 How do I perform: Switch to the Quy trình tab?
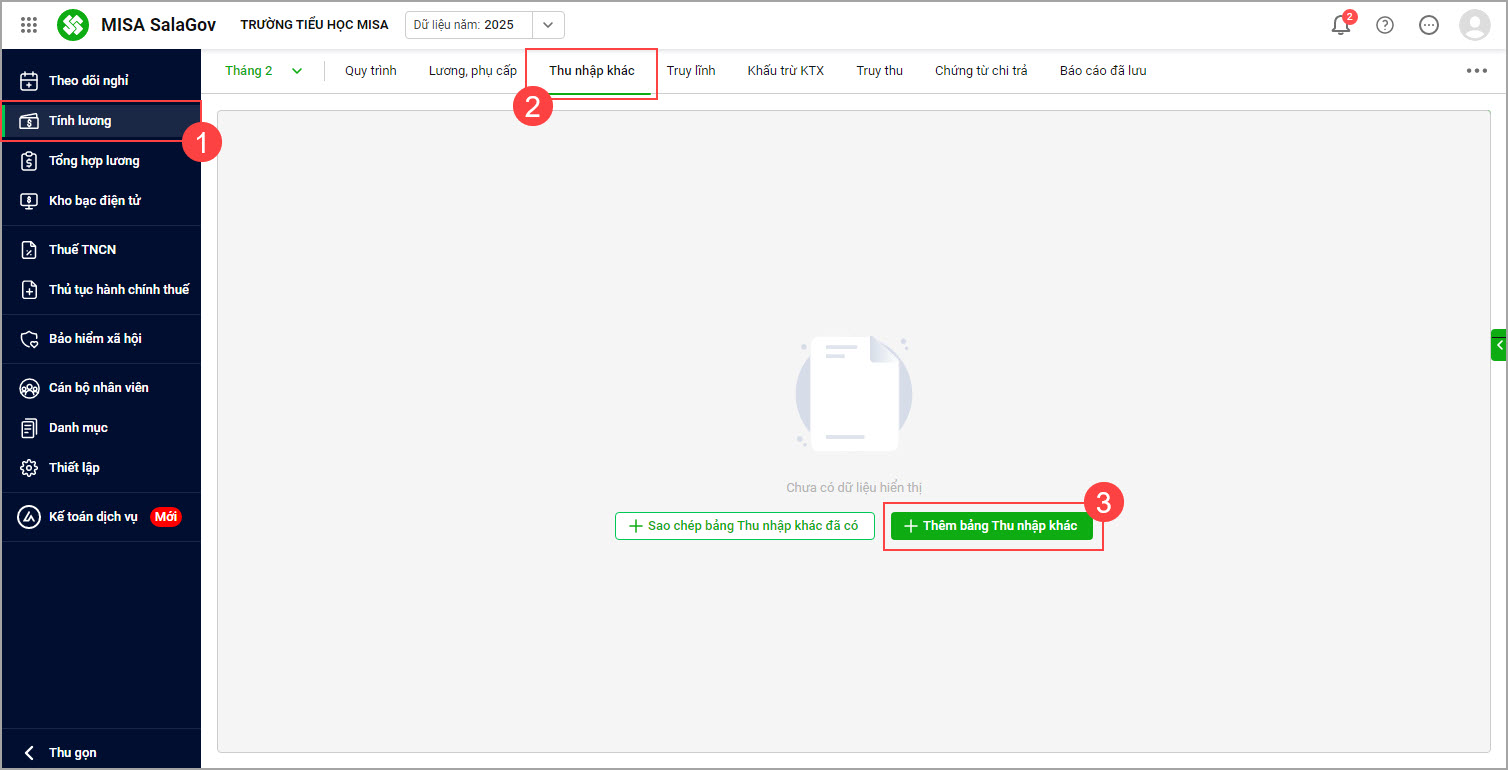371,71
